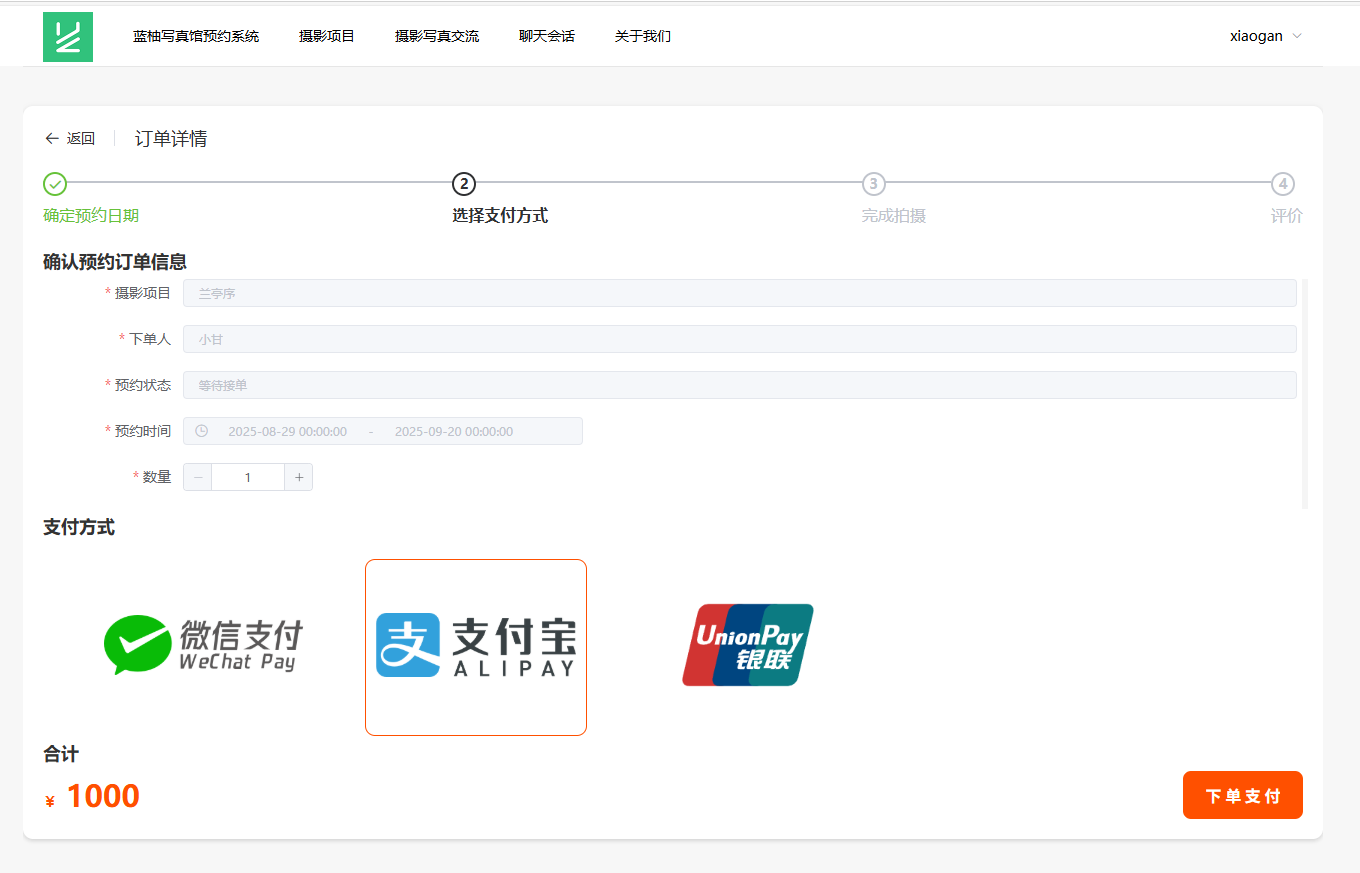Click the 支付方式 heading
This screenshot has width=1360, height=873.
tap(79, 527)
